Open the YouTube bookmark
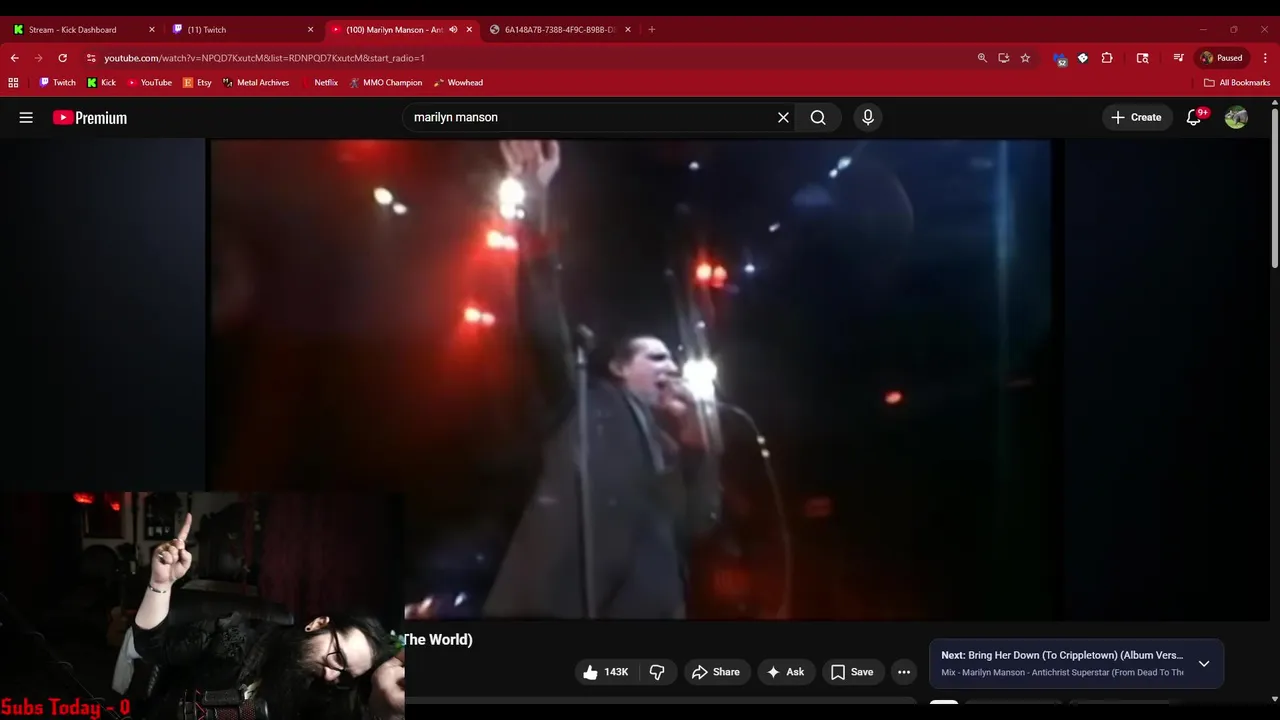Image resolution: width=1280 pixels, height=720 pixels. [149, 83]
